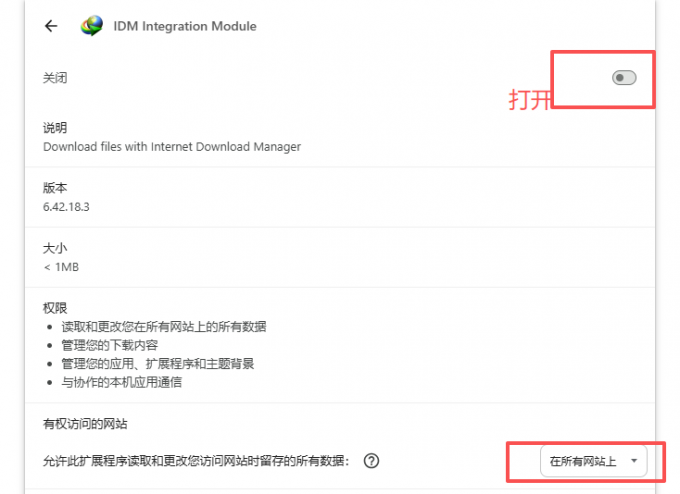The image size is (680, 494).
Task: Click the 说明 label
Action: click(x=55, y=128)
